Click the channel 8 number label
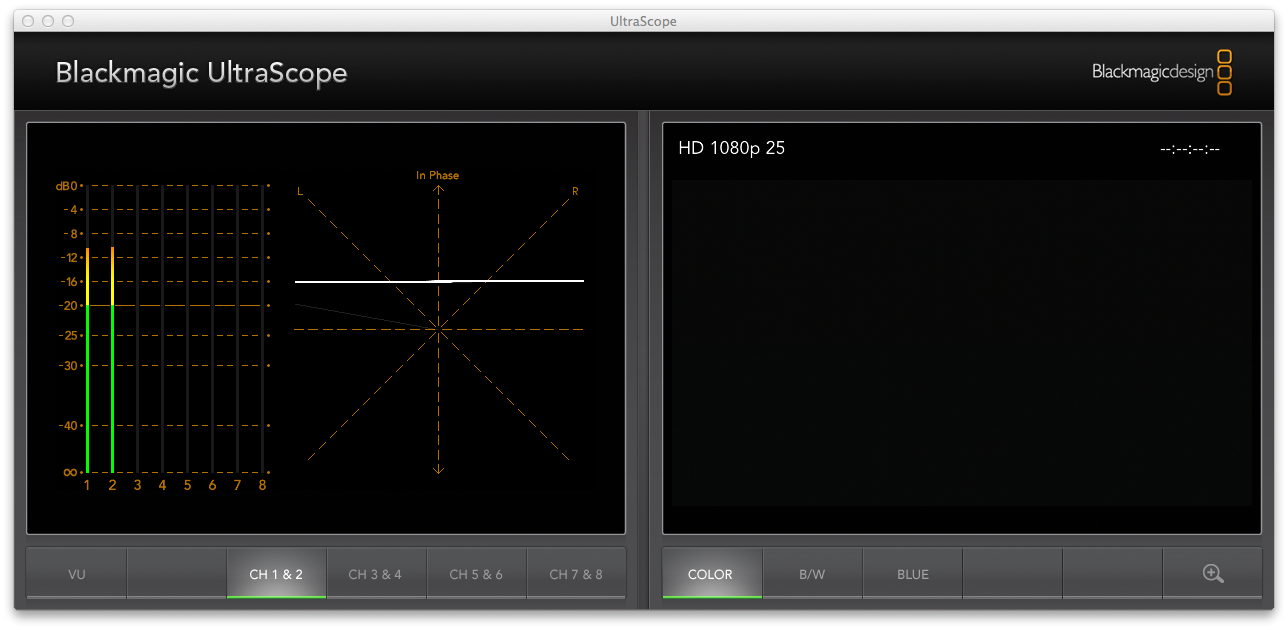The image size is (1288, 630). click(262, 486)
